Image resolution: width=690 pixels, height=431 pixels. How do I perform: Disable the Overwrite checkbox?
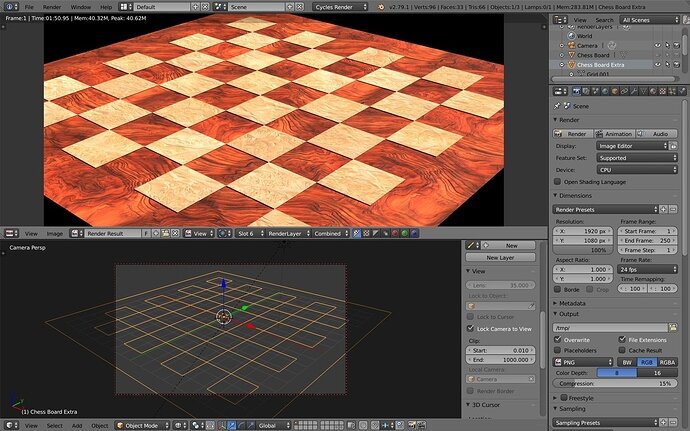point(558,339)
